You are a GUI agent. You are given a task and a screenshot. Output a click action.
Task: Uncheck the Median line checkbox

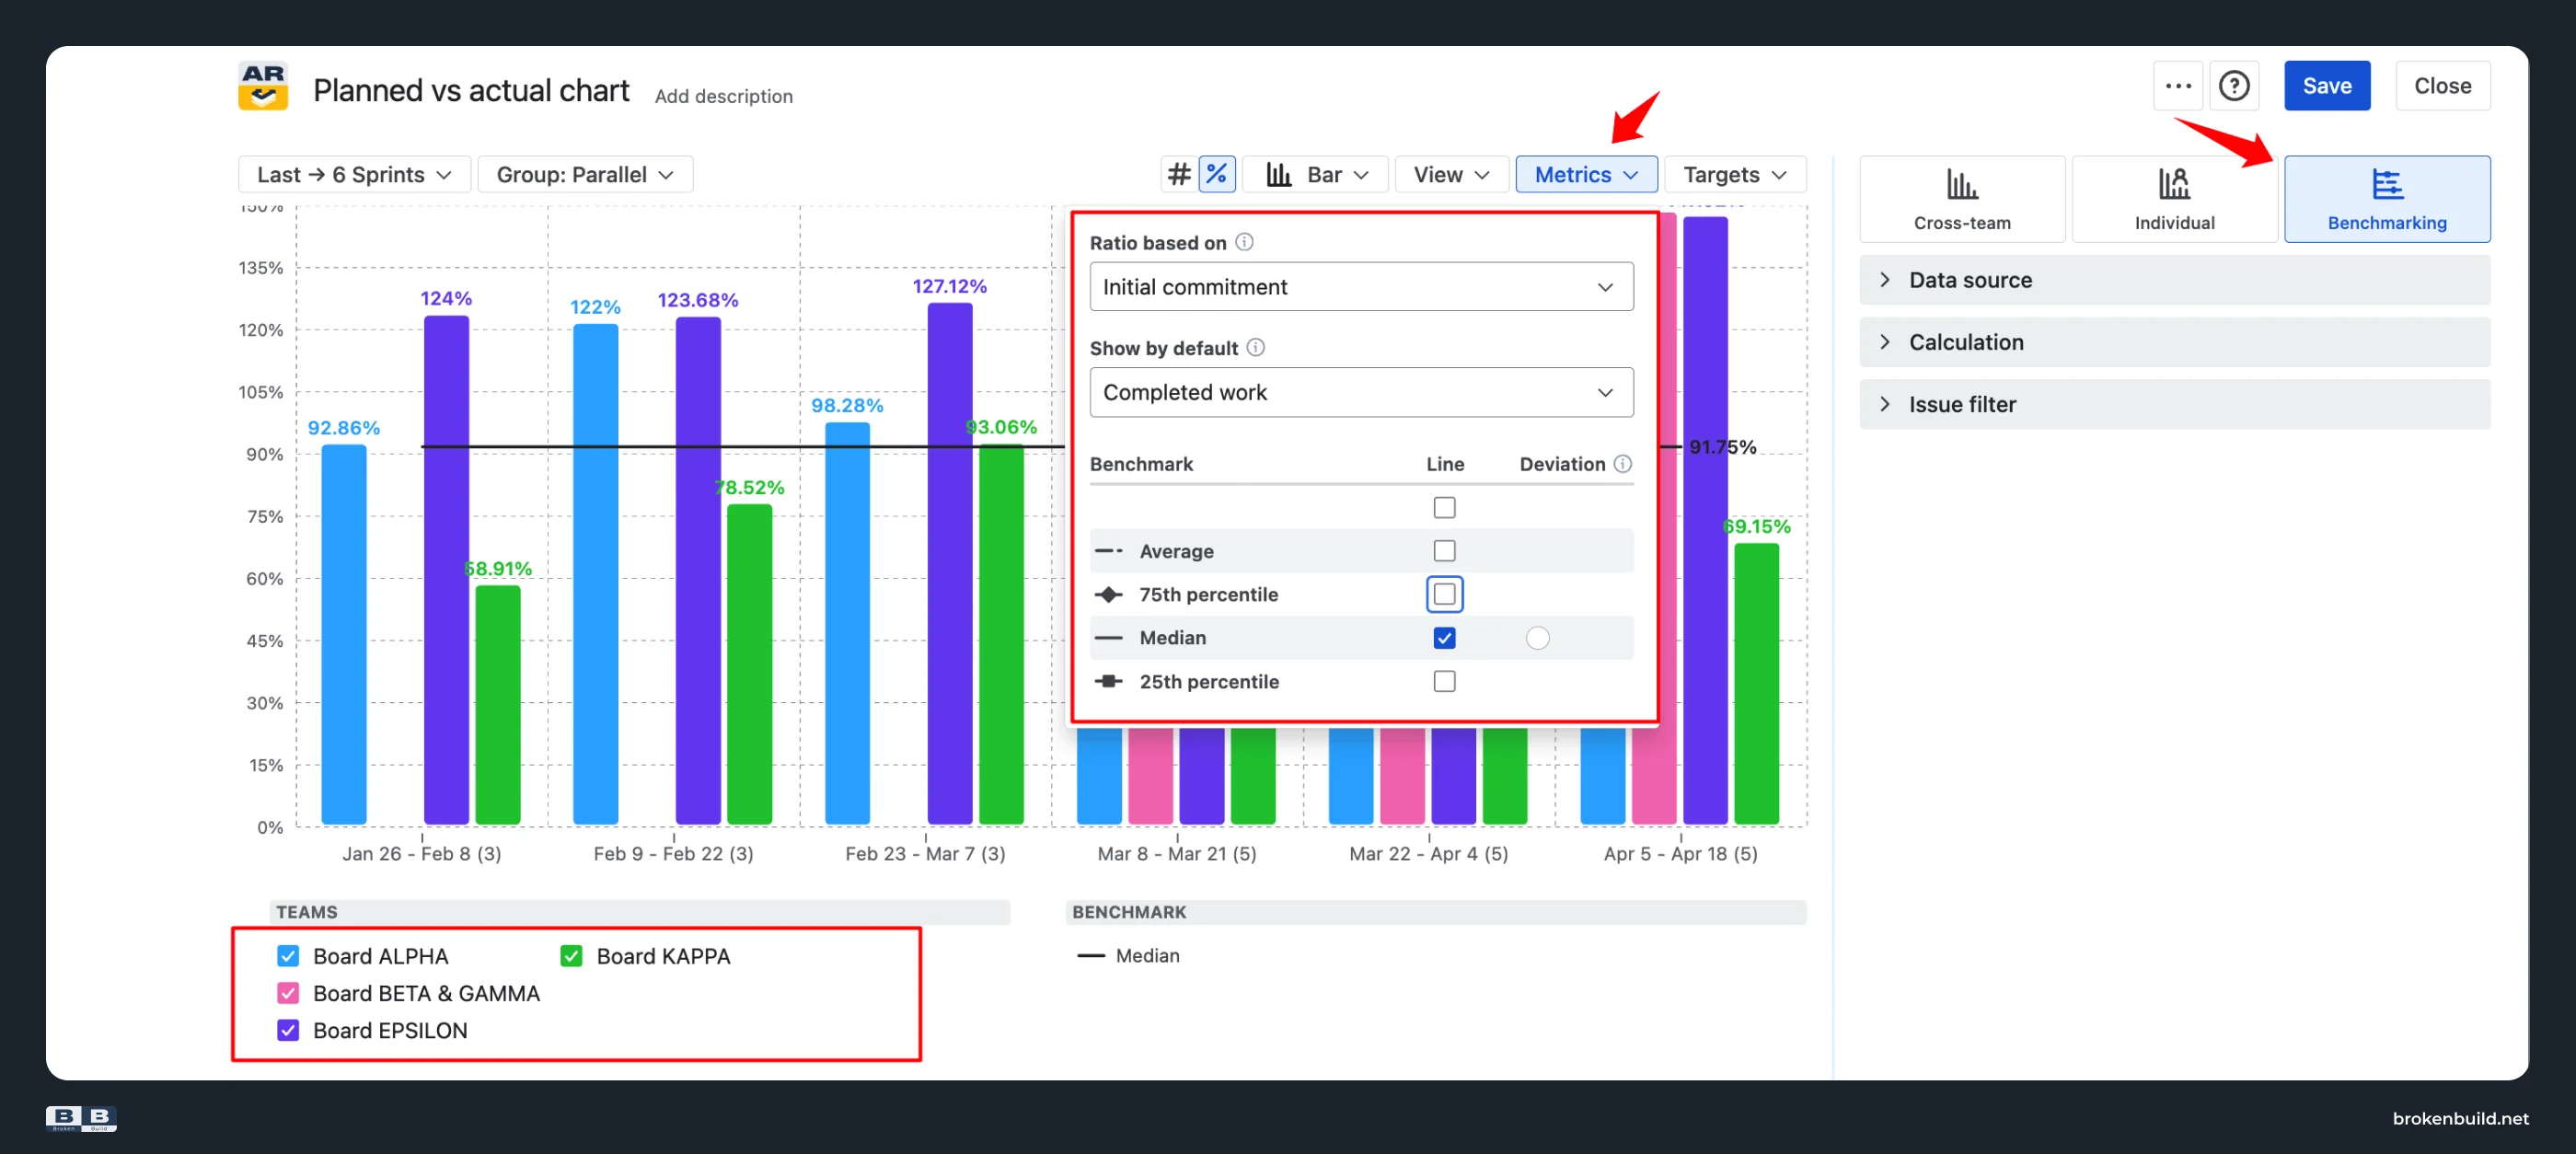pyautogui.click(x=1444, y=638)
